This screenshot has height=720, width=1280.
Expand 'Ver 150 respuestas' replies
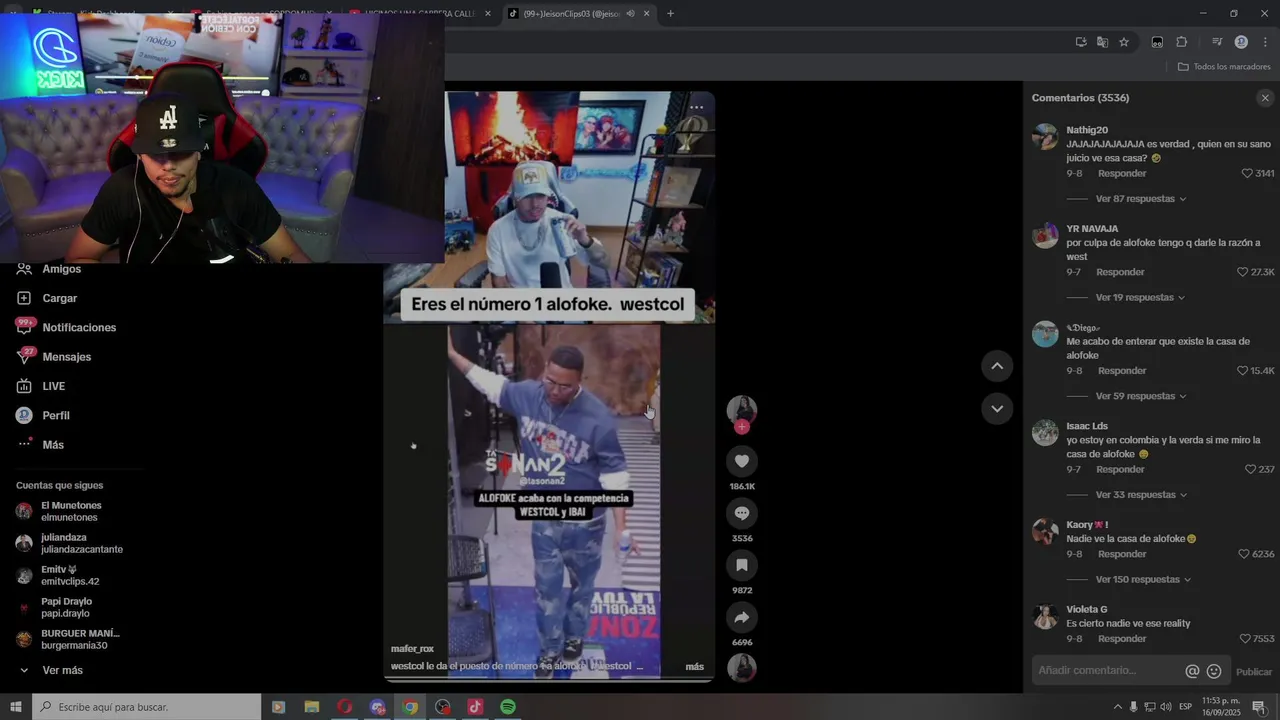click(x=1143, y=580)
